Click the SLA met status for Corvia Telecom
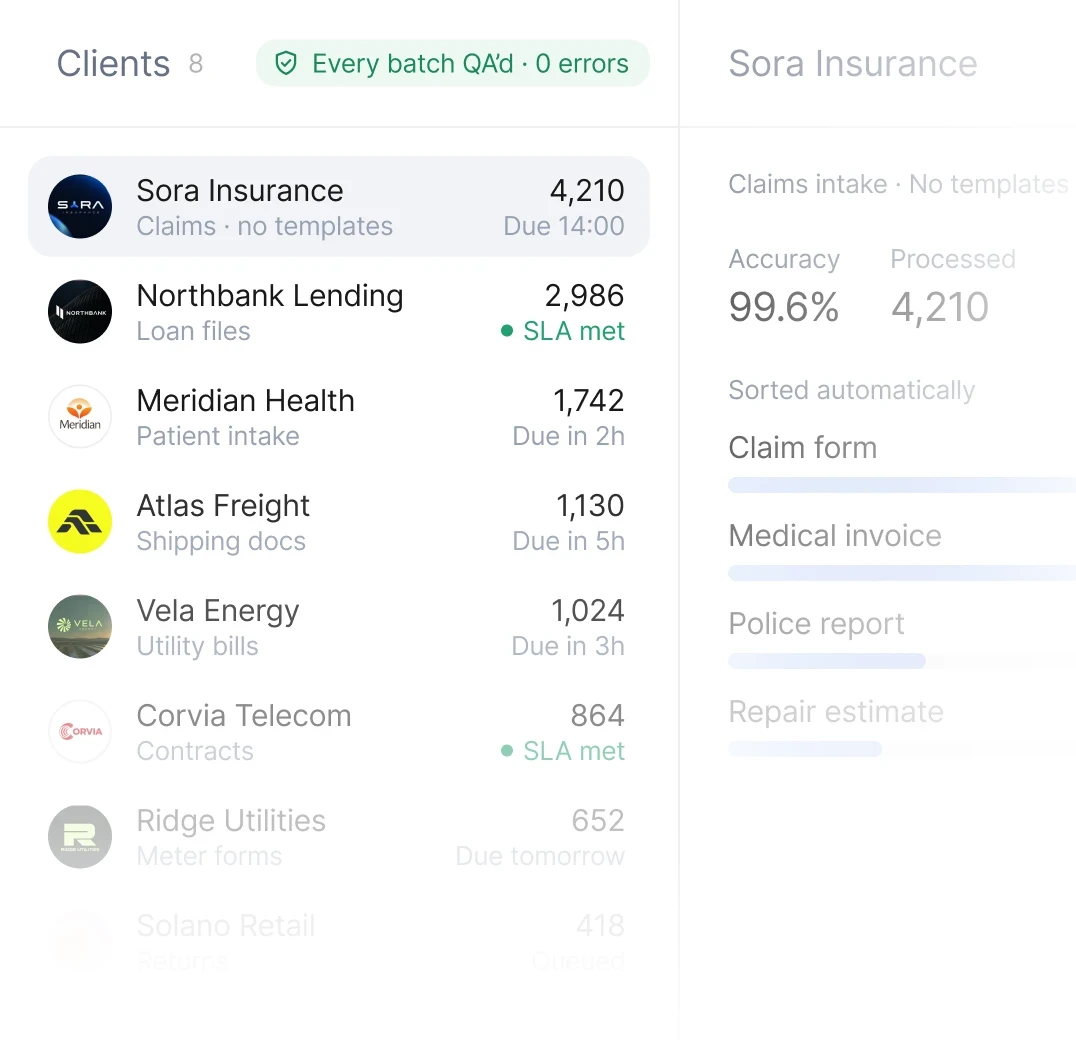 [574, 750]
